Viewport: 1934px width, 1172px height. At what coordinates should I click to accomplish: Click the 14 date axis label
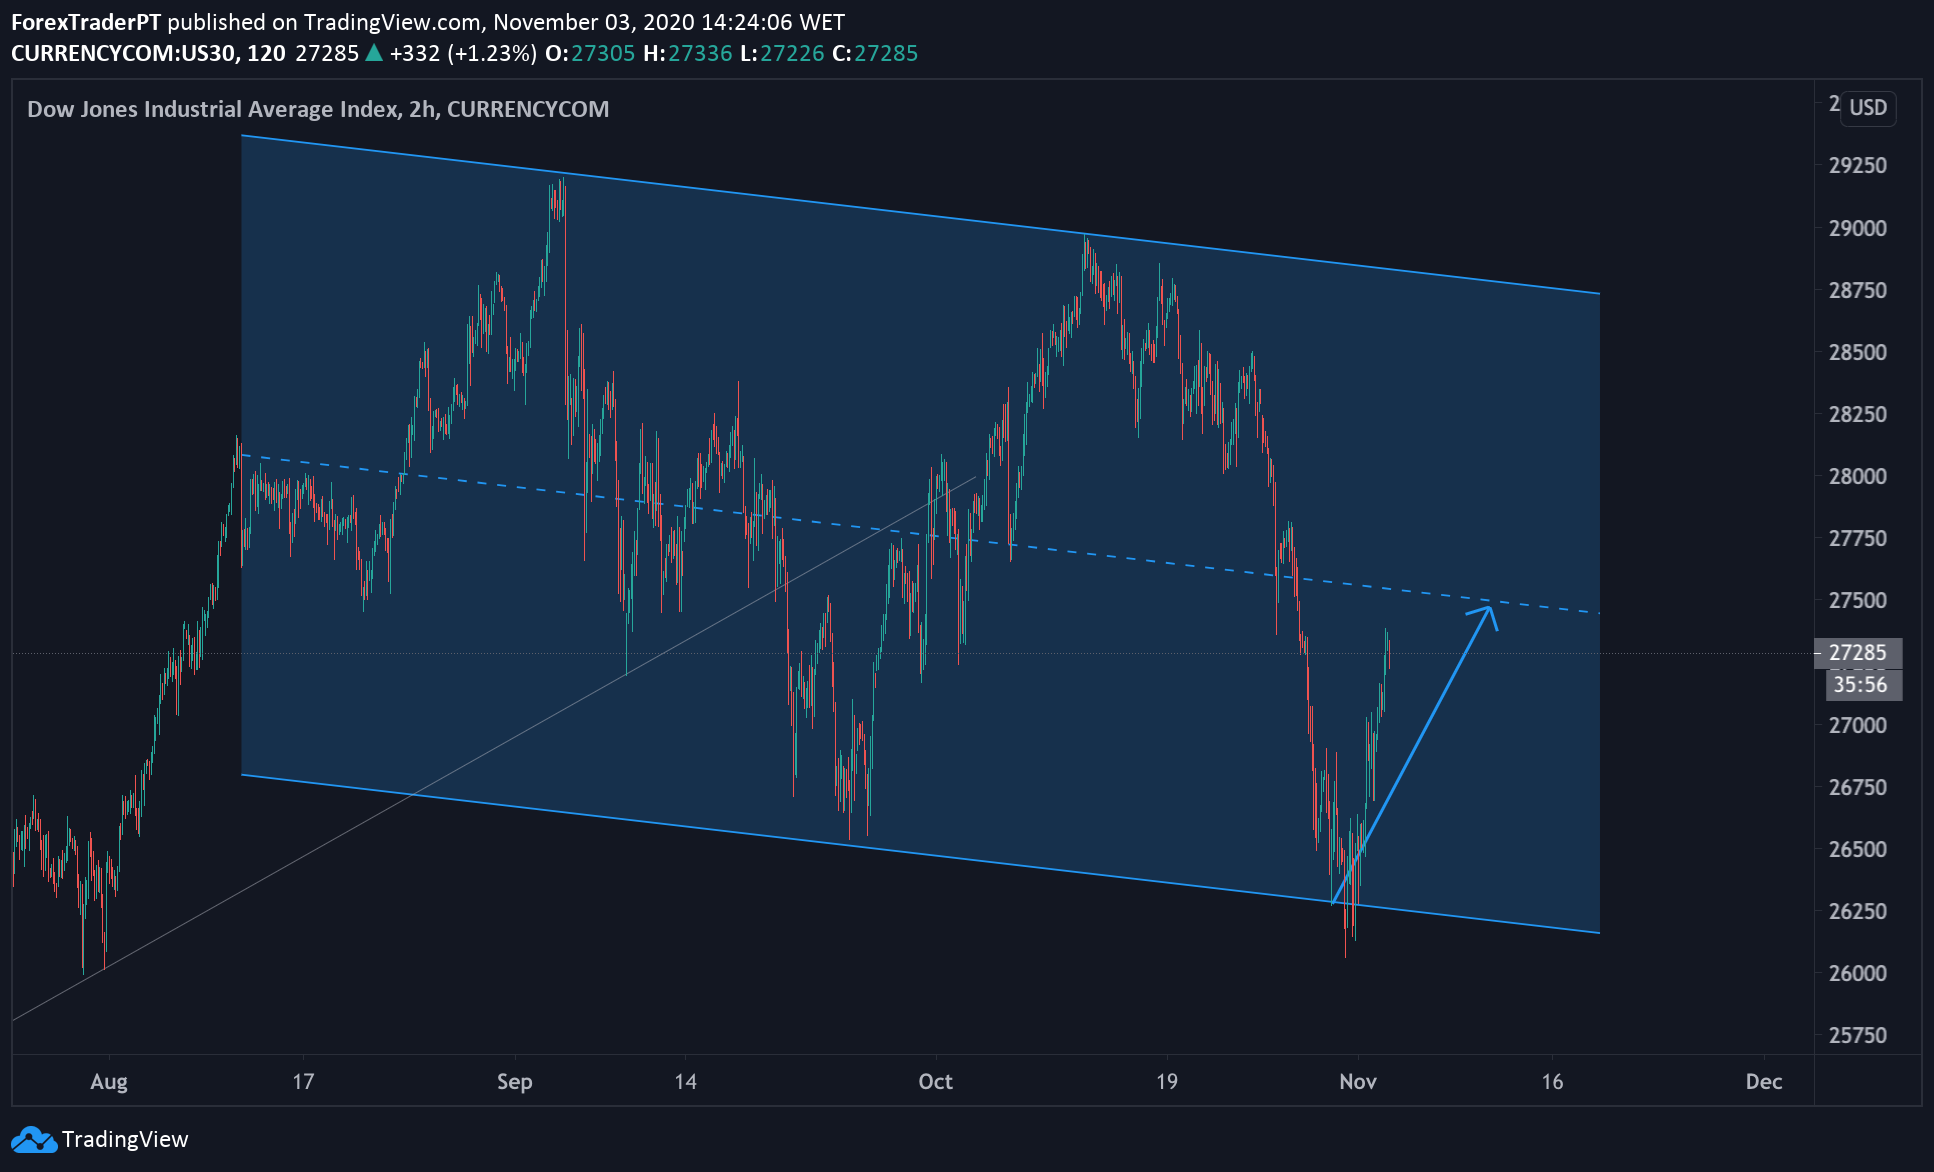[x=685, y=1081]
